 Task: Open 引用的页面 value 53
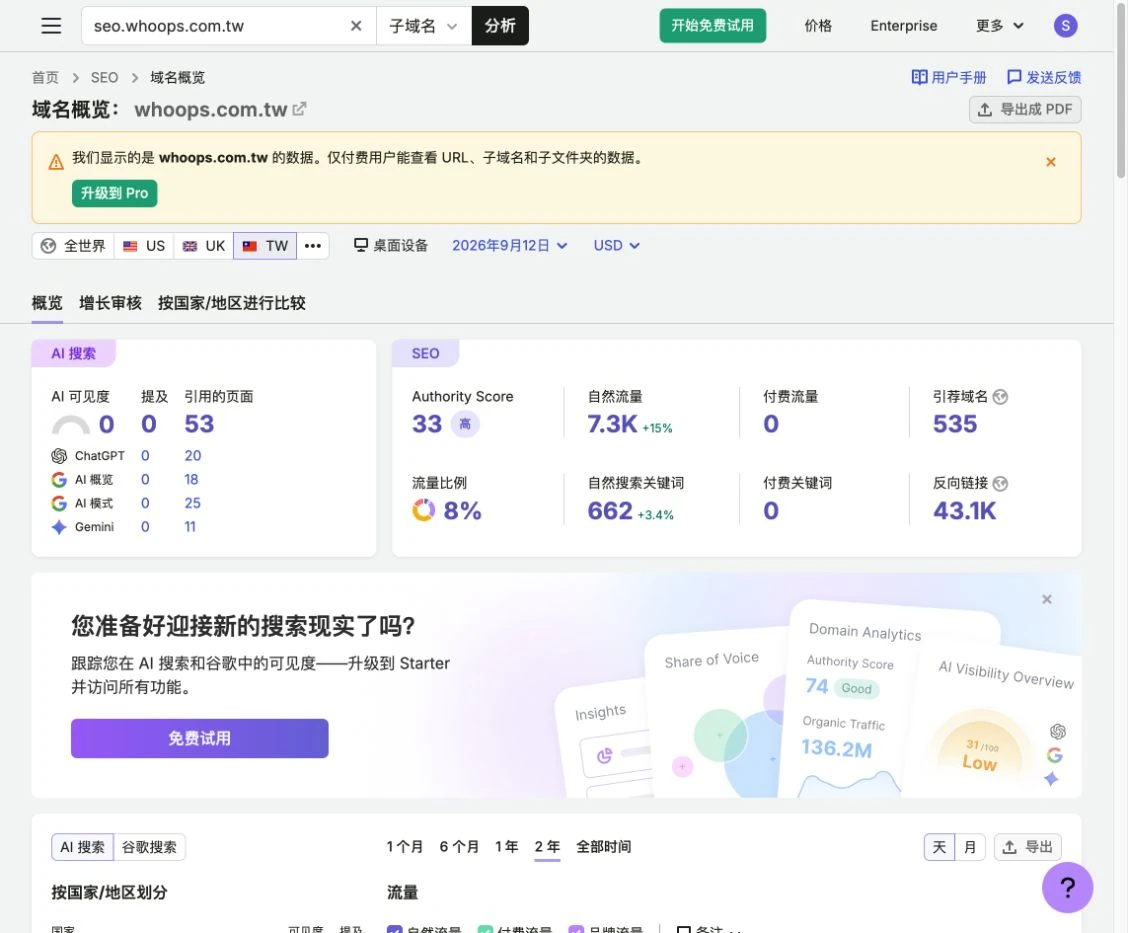(199, 424)
